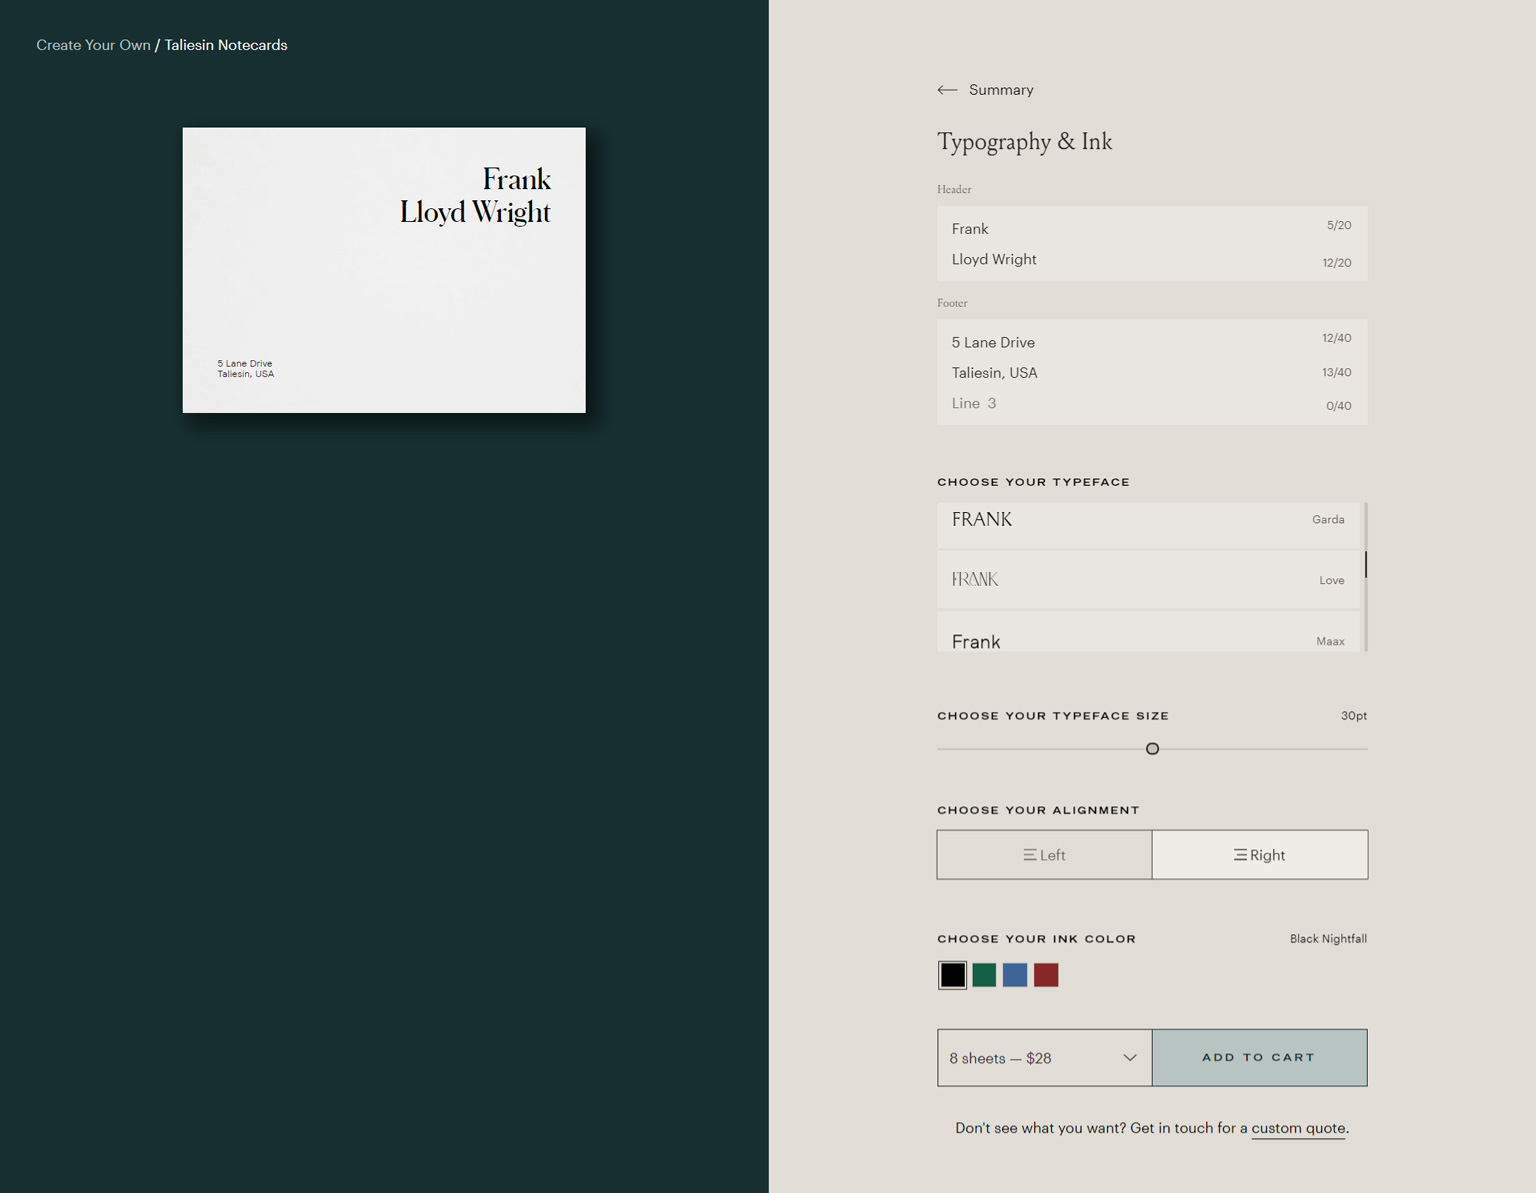Click the notecard preview image
Image resolution: width=1536 pixels, height=1193 pixels.
[384, 270]
